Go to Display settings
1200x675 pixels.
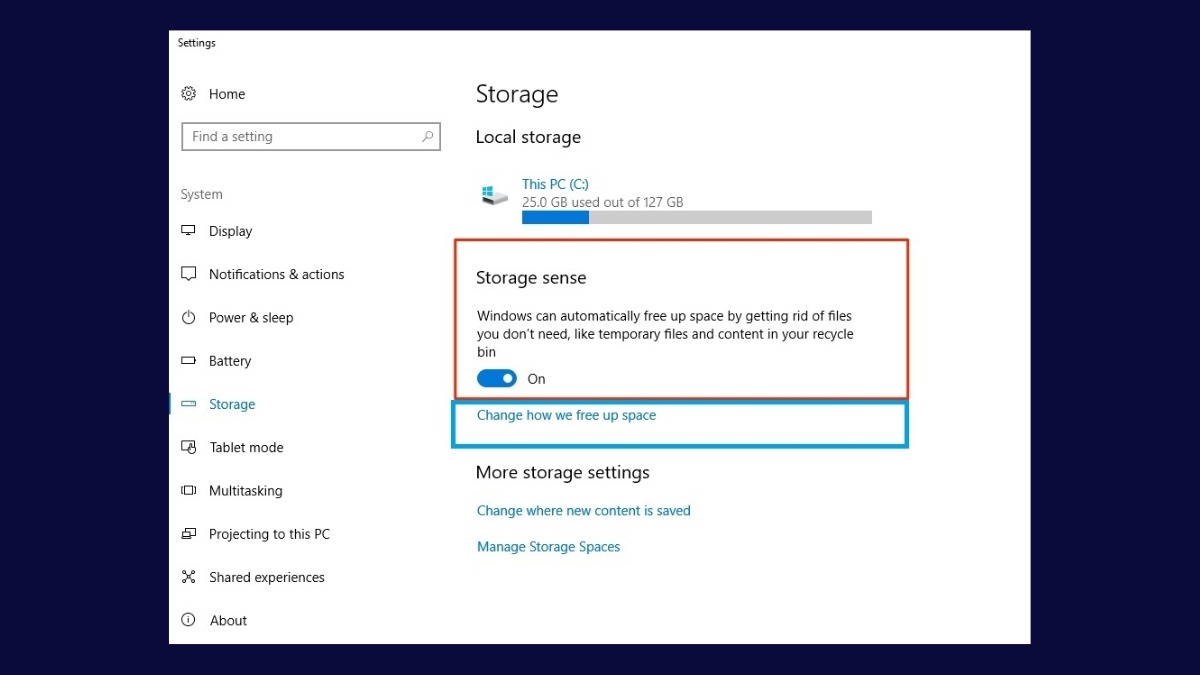click(x=230, y=231)
